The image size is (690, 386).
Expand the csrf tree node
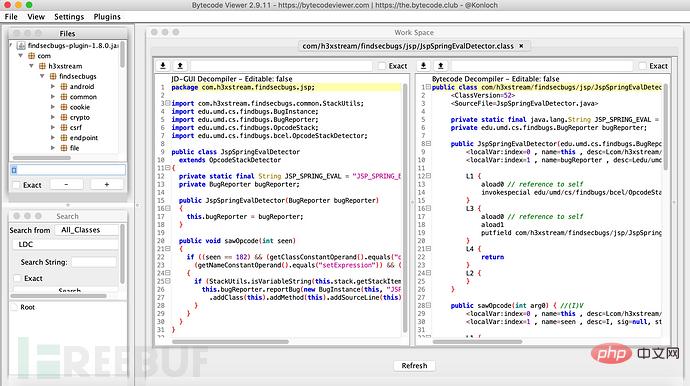pos(53,127)
